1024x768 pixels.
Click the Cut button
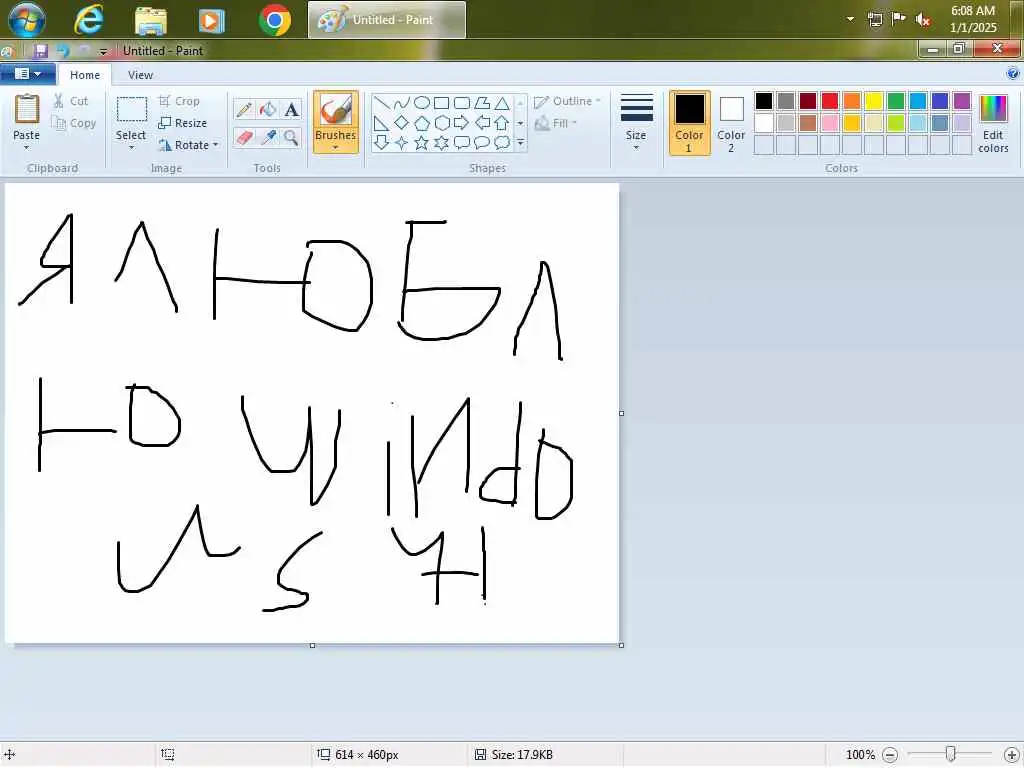coord(71,101)
